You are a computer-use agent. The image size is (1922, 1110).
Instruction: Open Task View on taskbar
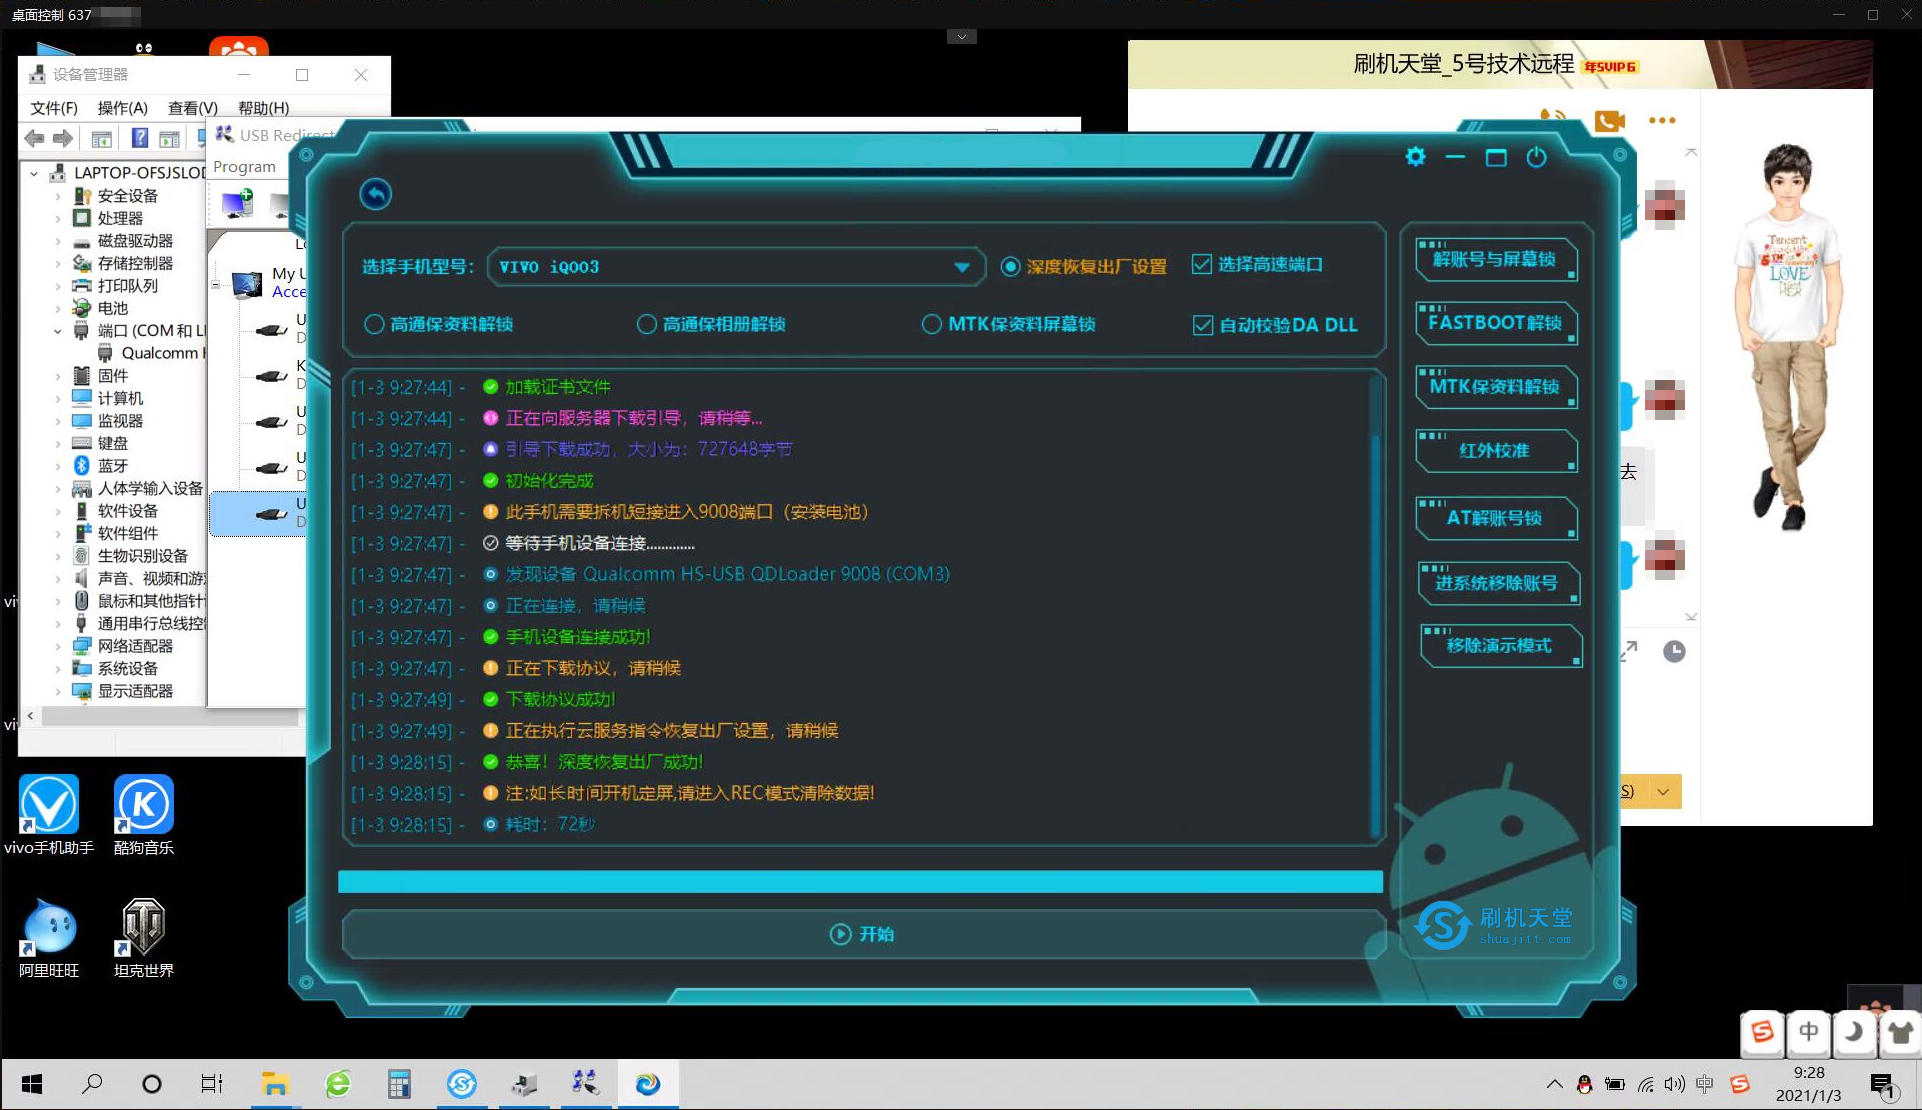(x=212, y=1084)
